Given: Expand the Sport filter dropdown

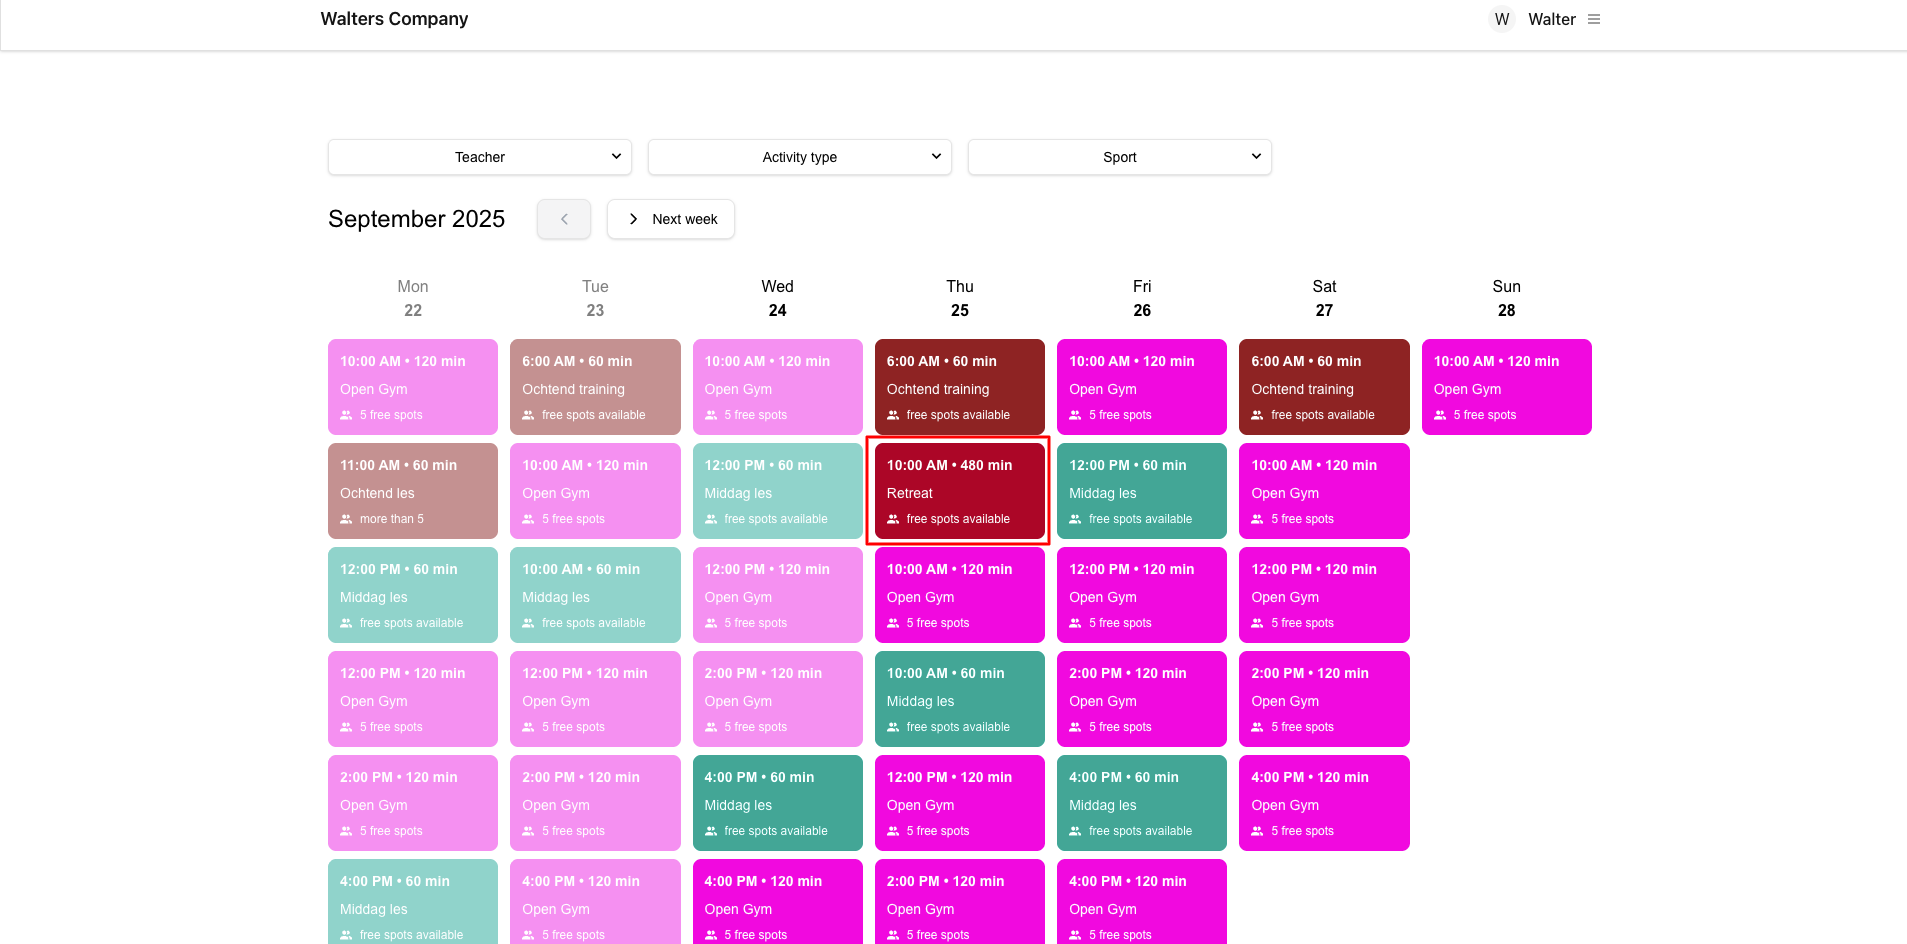Looking at the screenshot, I should pos(1120,157).
